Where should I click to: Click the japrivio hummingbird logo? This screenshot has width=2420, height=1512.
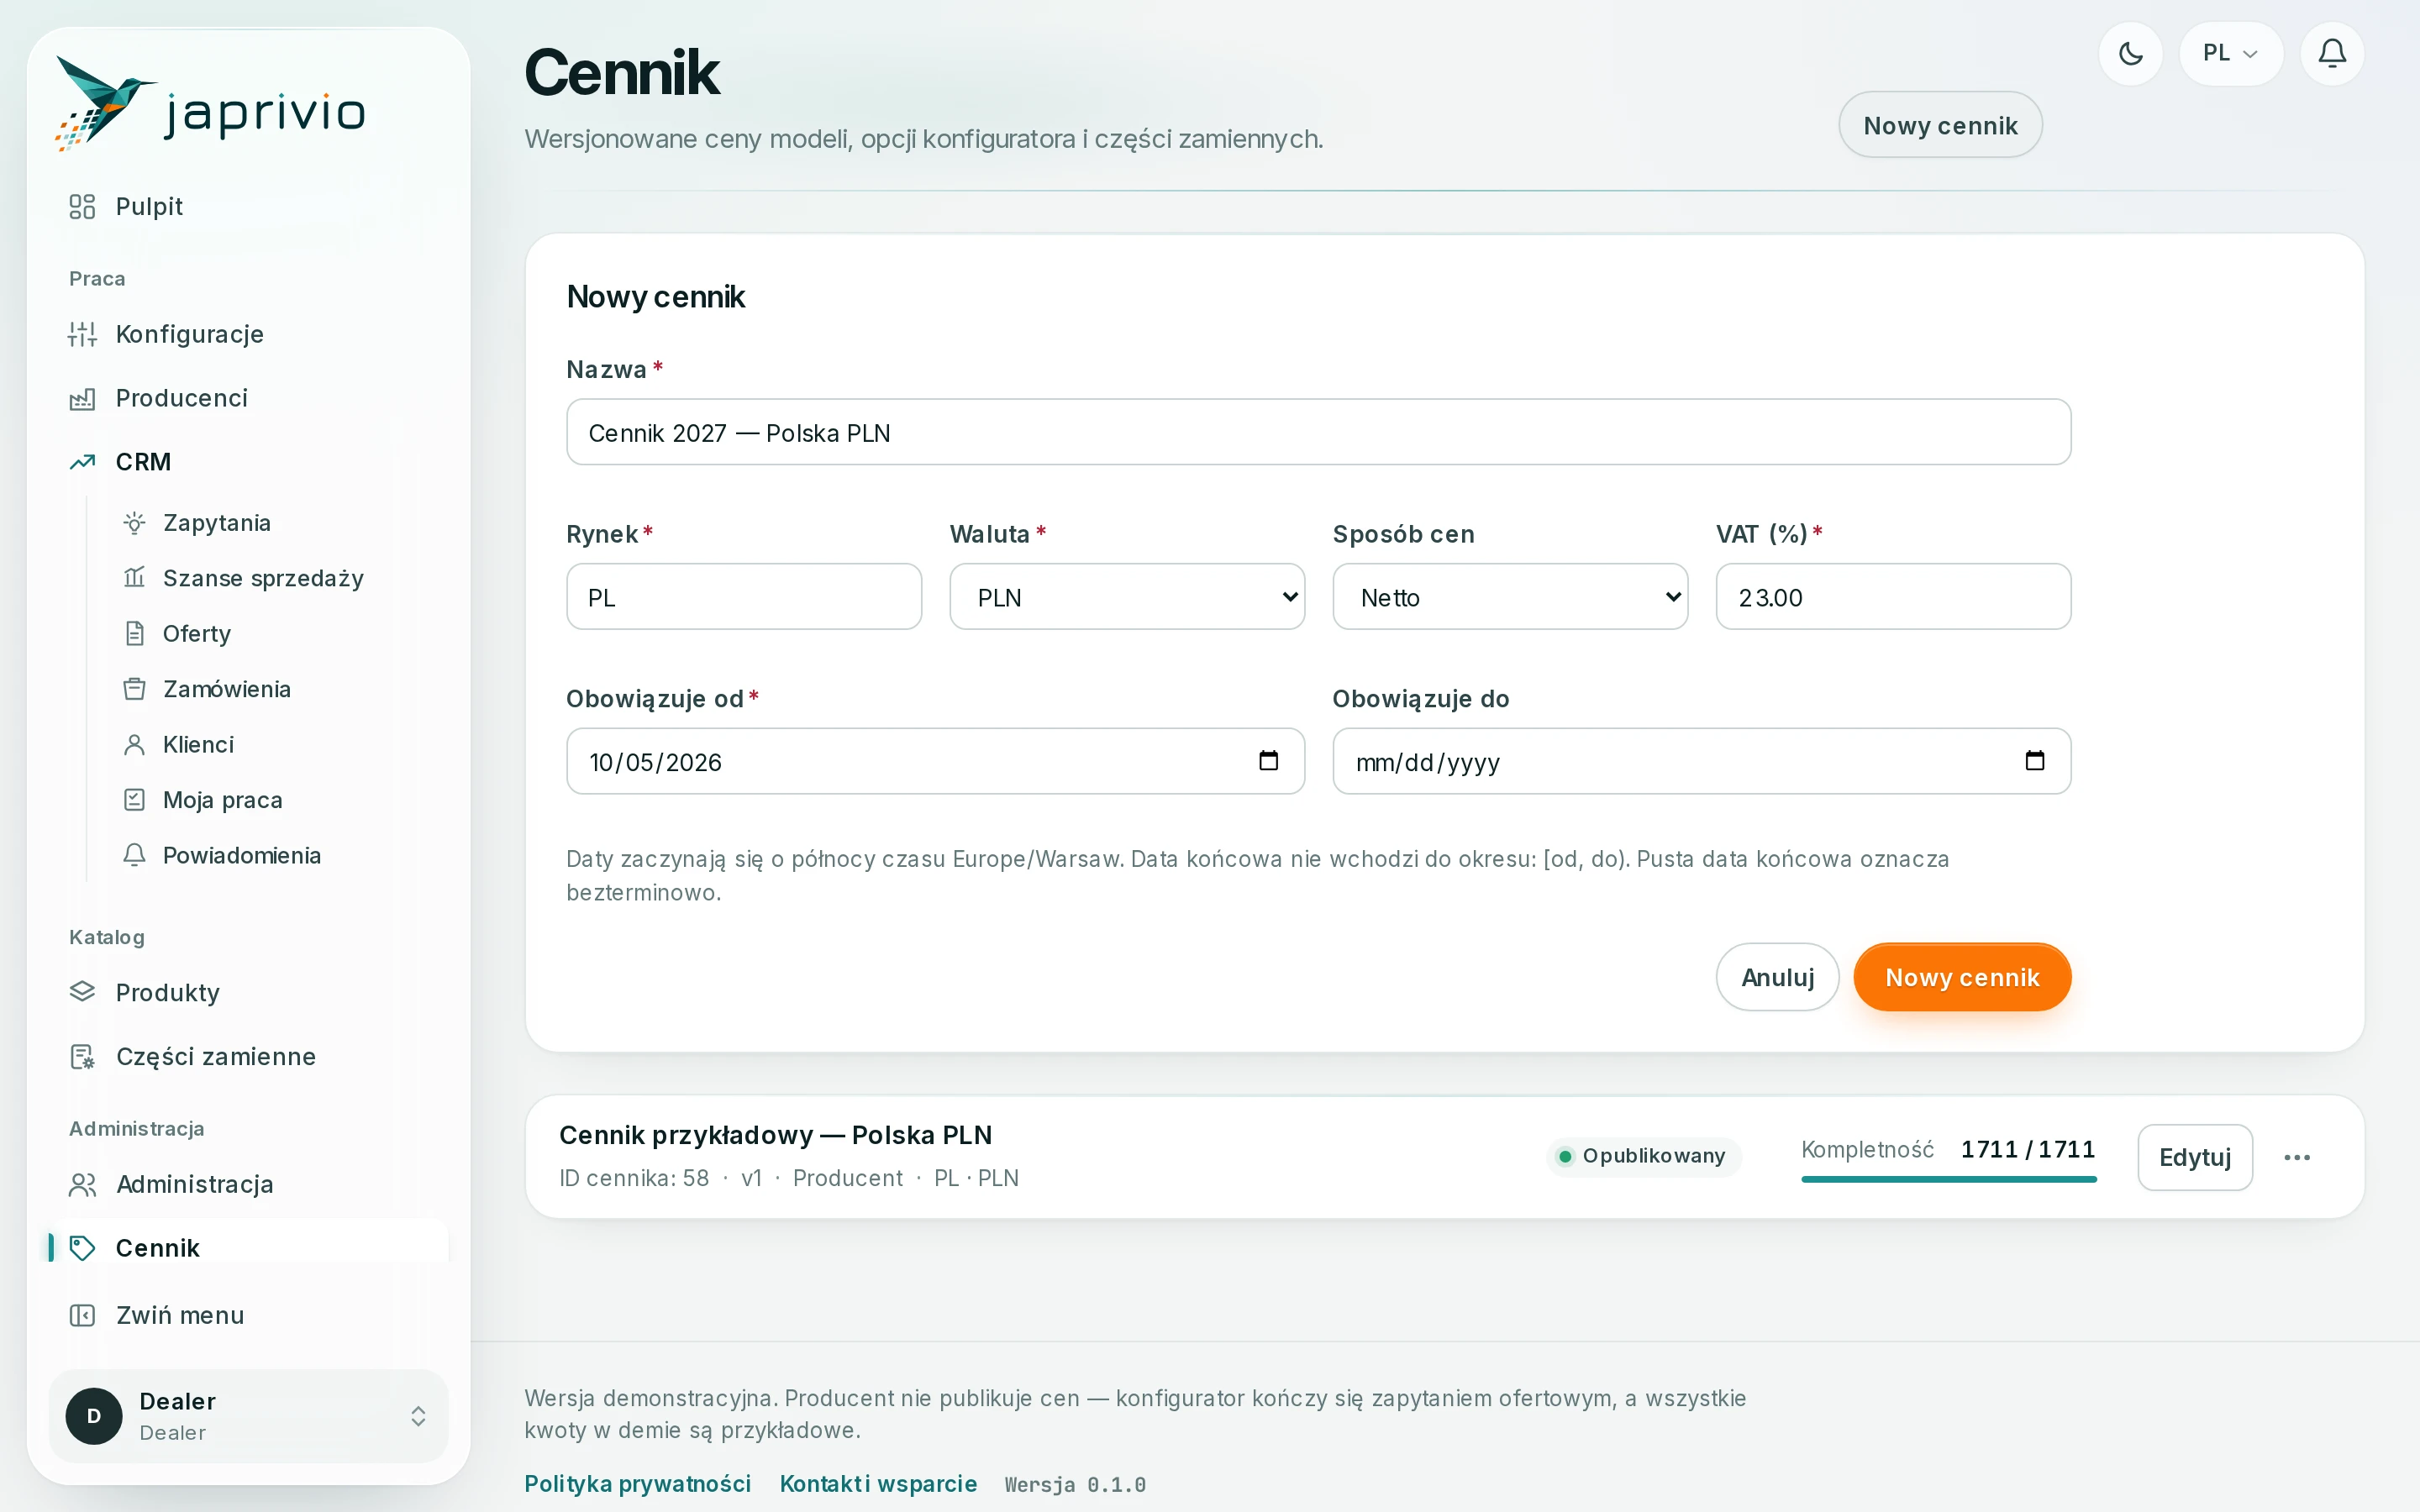click(211, 104)
